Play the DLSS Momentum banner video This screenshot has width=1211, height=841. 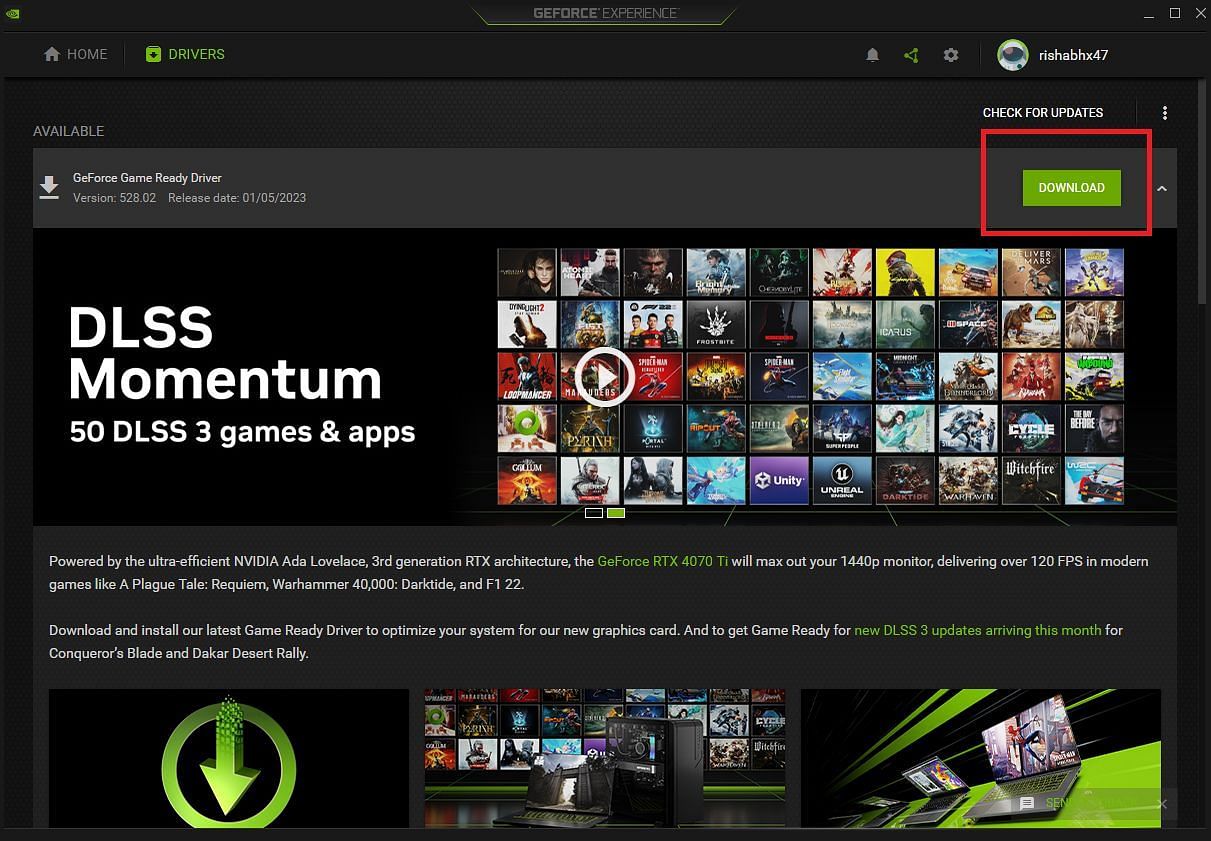(x=604, y=376)
